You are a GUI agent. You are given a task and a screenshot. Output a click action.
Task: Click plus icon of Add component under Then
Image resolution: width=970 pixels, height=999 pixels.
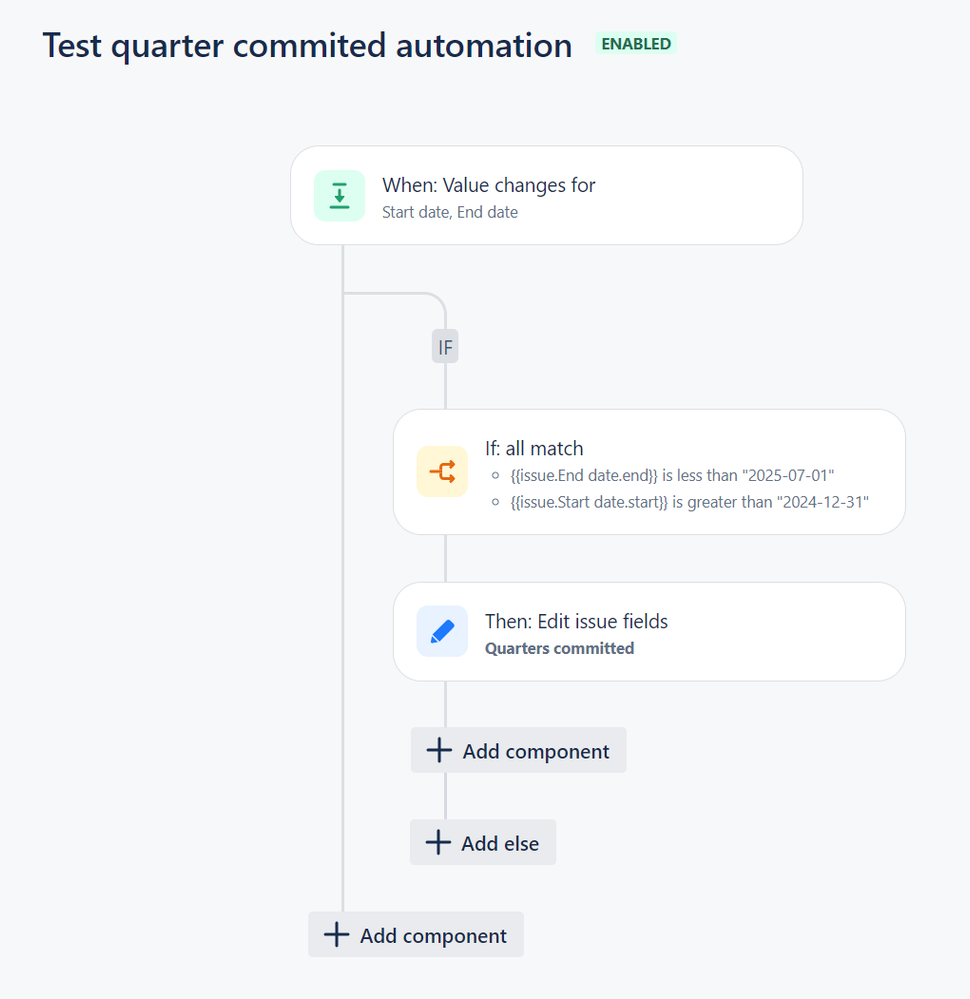pos(439,751)
